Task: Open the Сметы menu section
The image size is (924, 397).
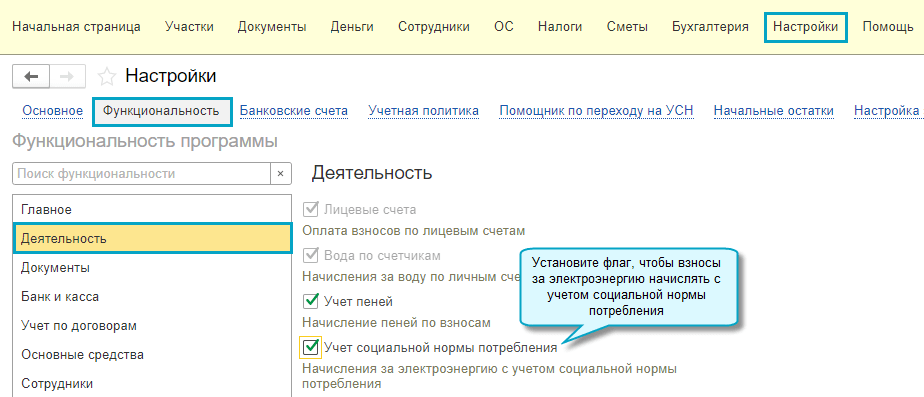Action: pyautogui.click(x=627, y=27)
